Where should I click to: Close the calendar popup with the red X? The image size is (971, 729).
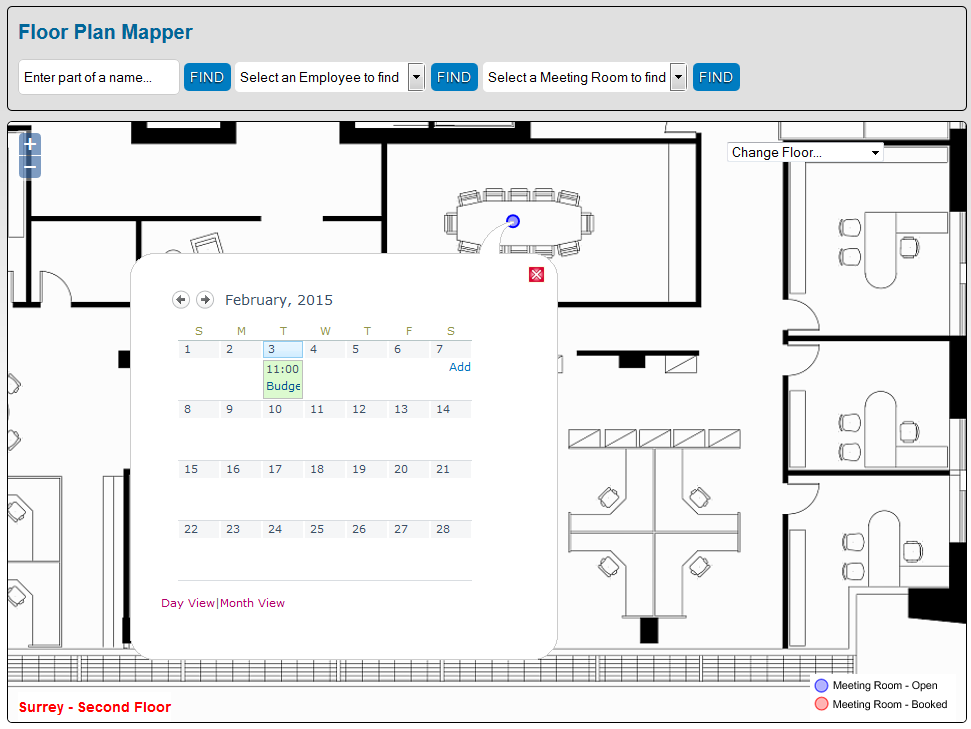(536, 273)
